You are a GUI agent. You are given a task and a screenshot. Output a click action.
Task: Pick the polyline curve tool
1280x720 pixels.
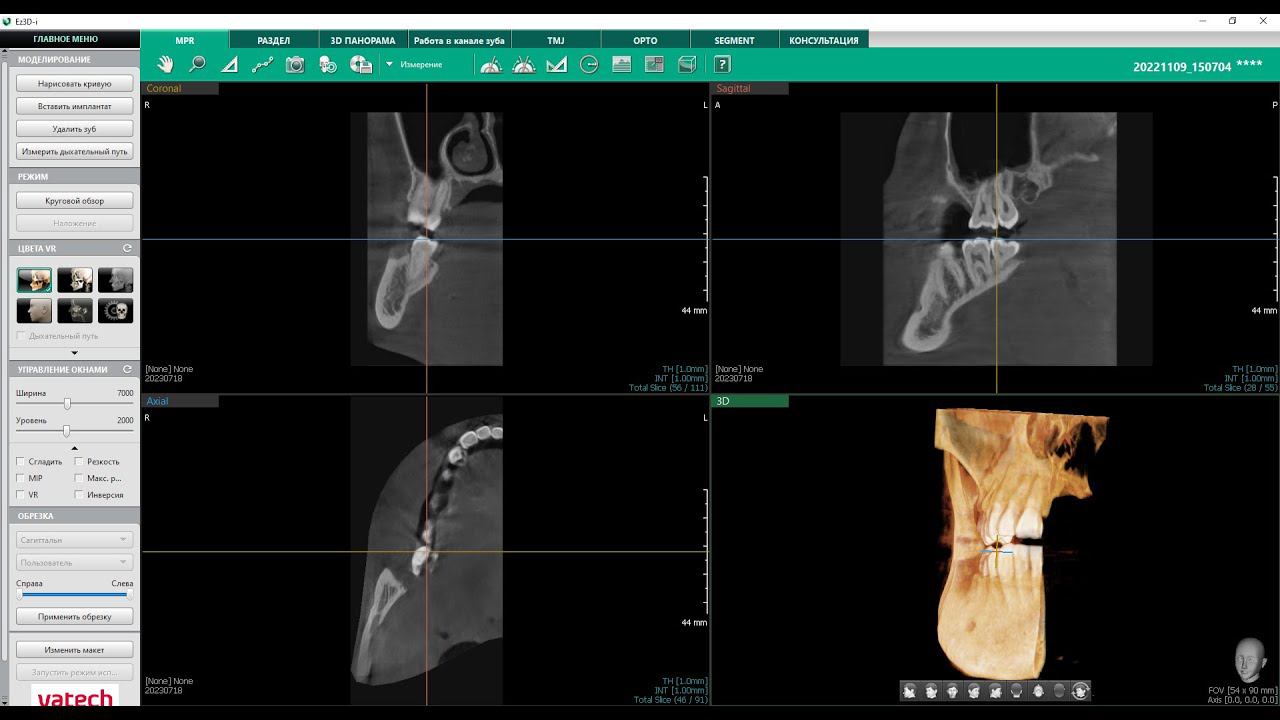point(262,64)
